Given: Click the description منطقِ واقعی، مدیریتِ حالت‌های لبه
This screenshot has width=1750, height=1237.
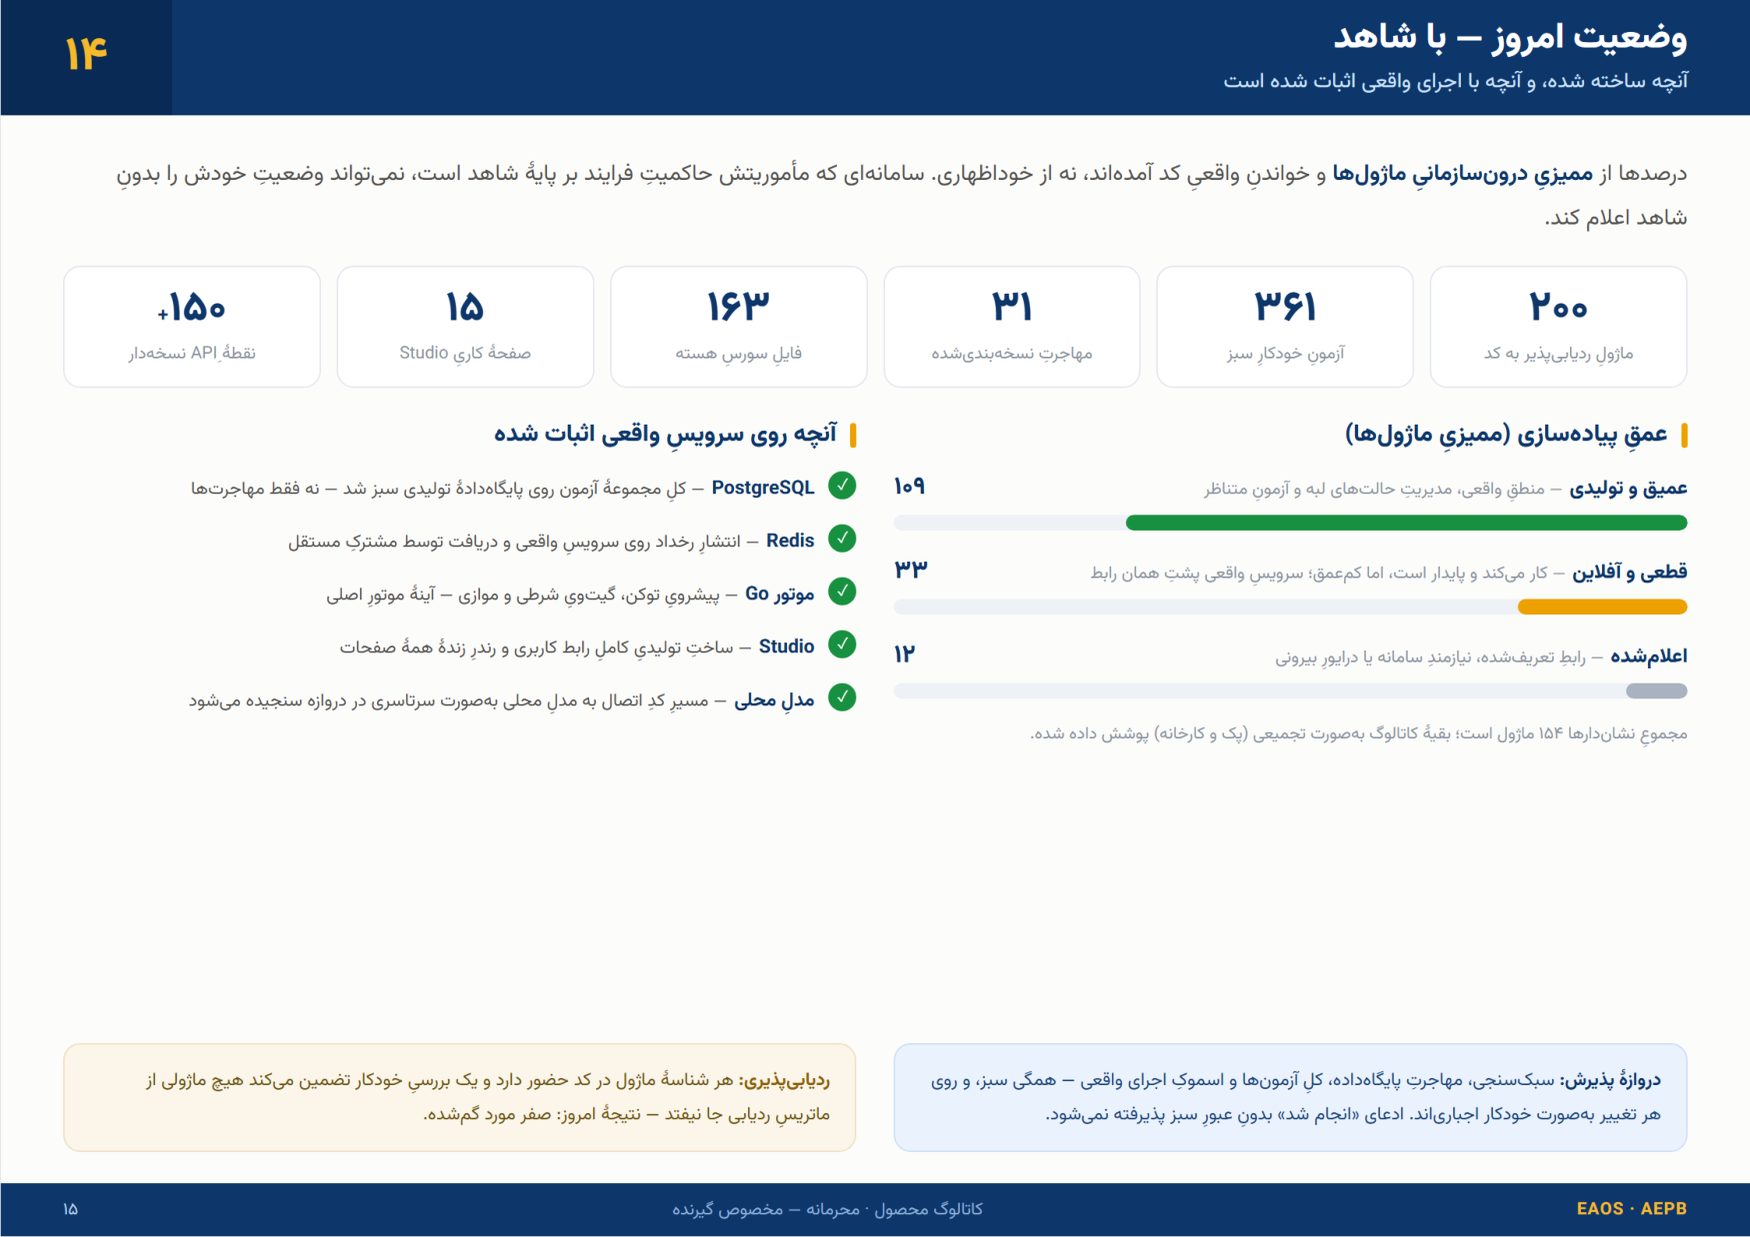Looking at the screenshot, I should click(1374, 489).
